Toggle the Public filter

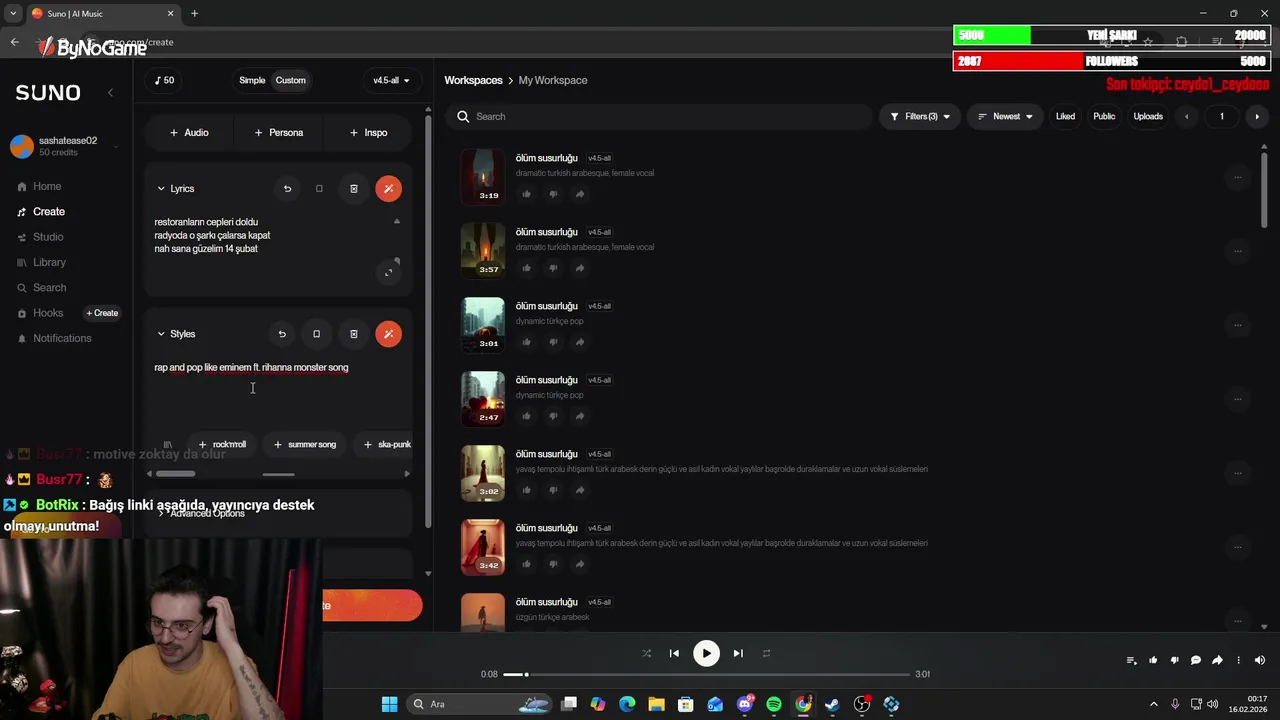1104,116
